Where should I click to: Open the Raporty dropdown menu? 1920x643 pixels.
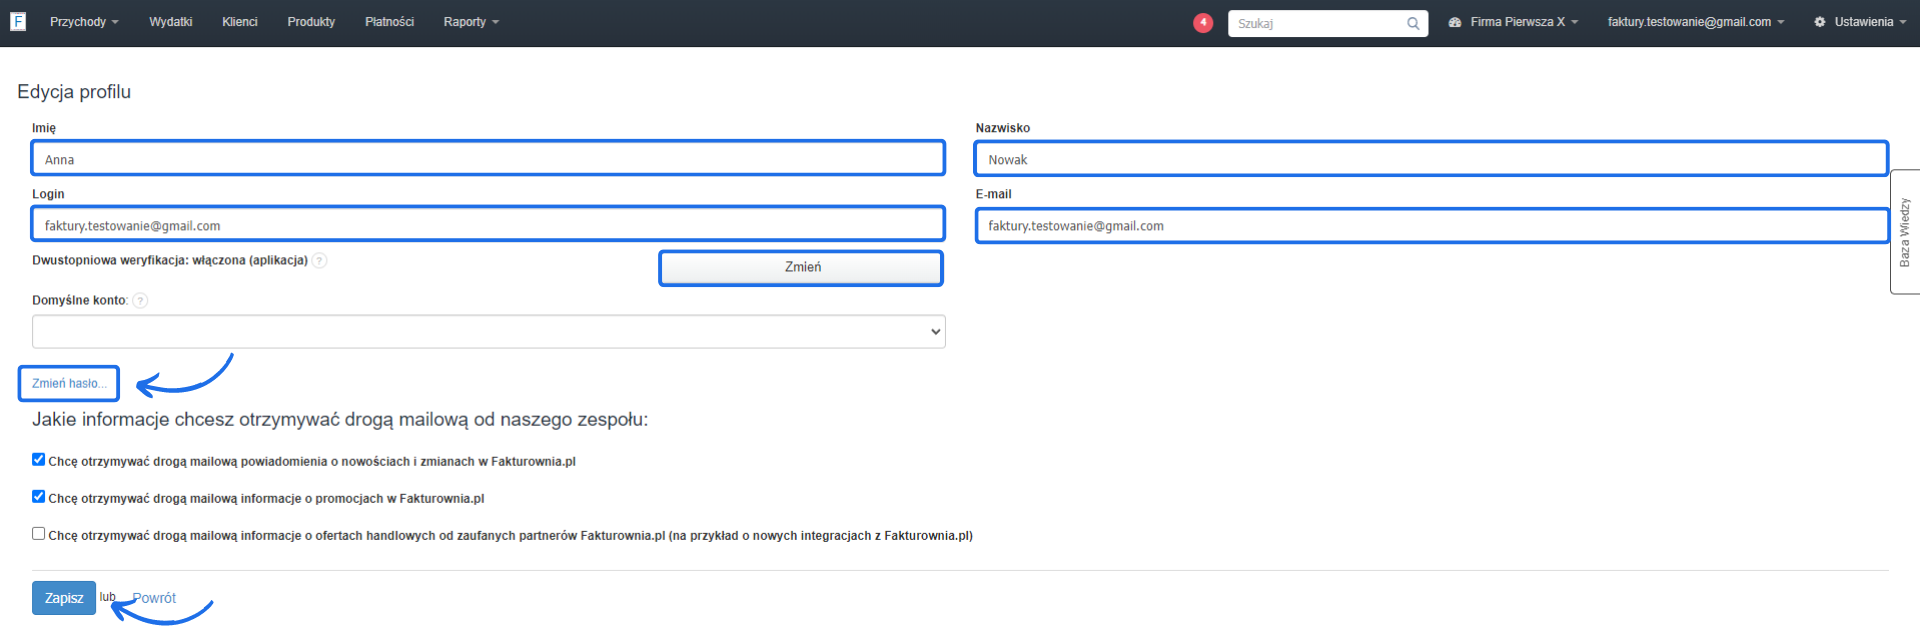click(x=471, y=22)
